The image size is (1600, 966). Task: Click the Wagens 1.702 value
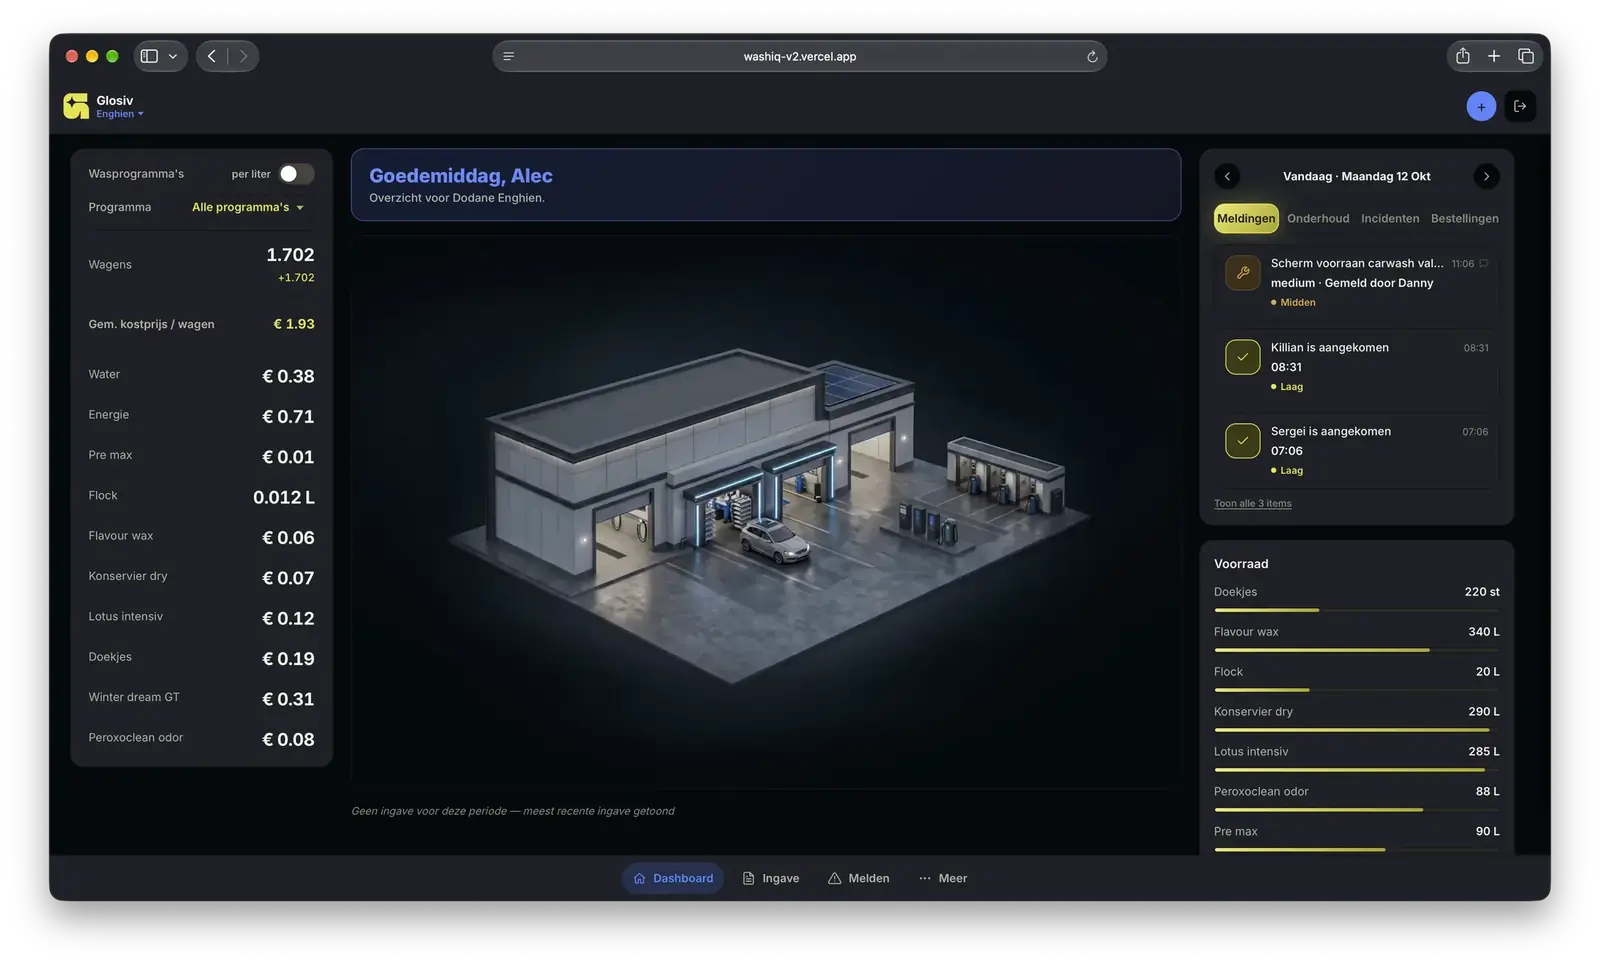(290, 255)
